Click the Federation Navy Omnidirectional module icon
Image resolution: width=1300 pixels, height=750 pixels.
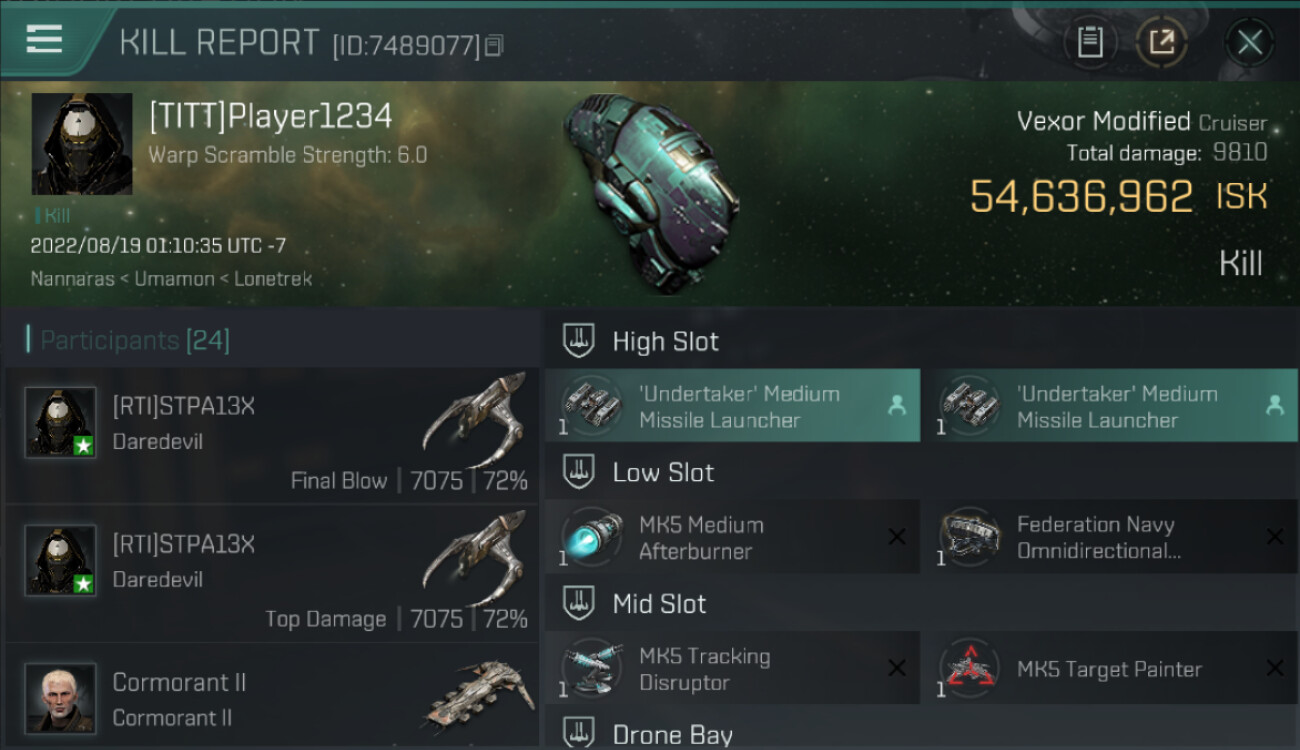click(x=969, y=537)
